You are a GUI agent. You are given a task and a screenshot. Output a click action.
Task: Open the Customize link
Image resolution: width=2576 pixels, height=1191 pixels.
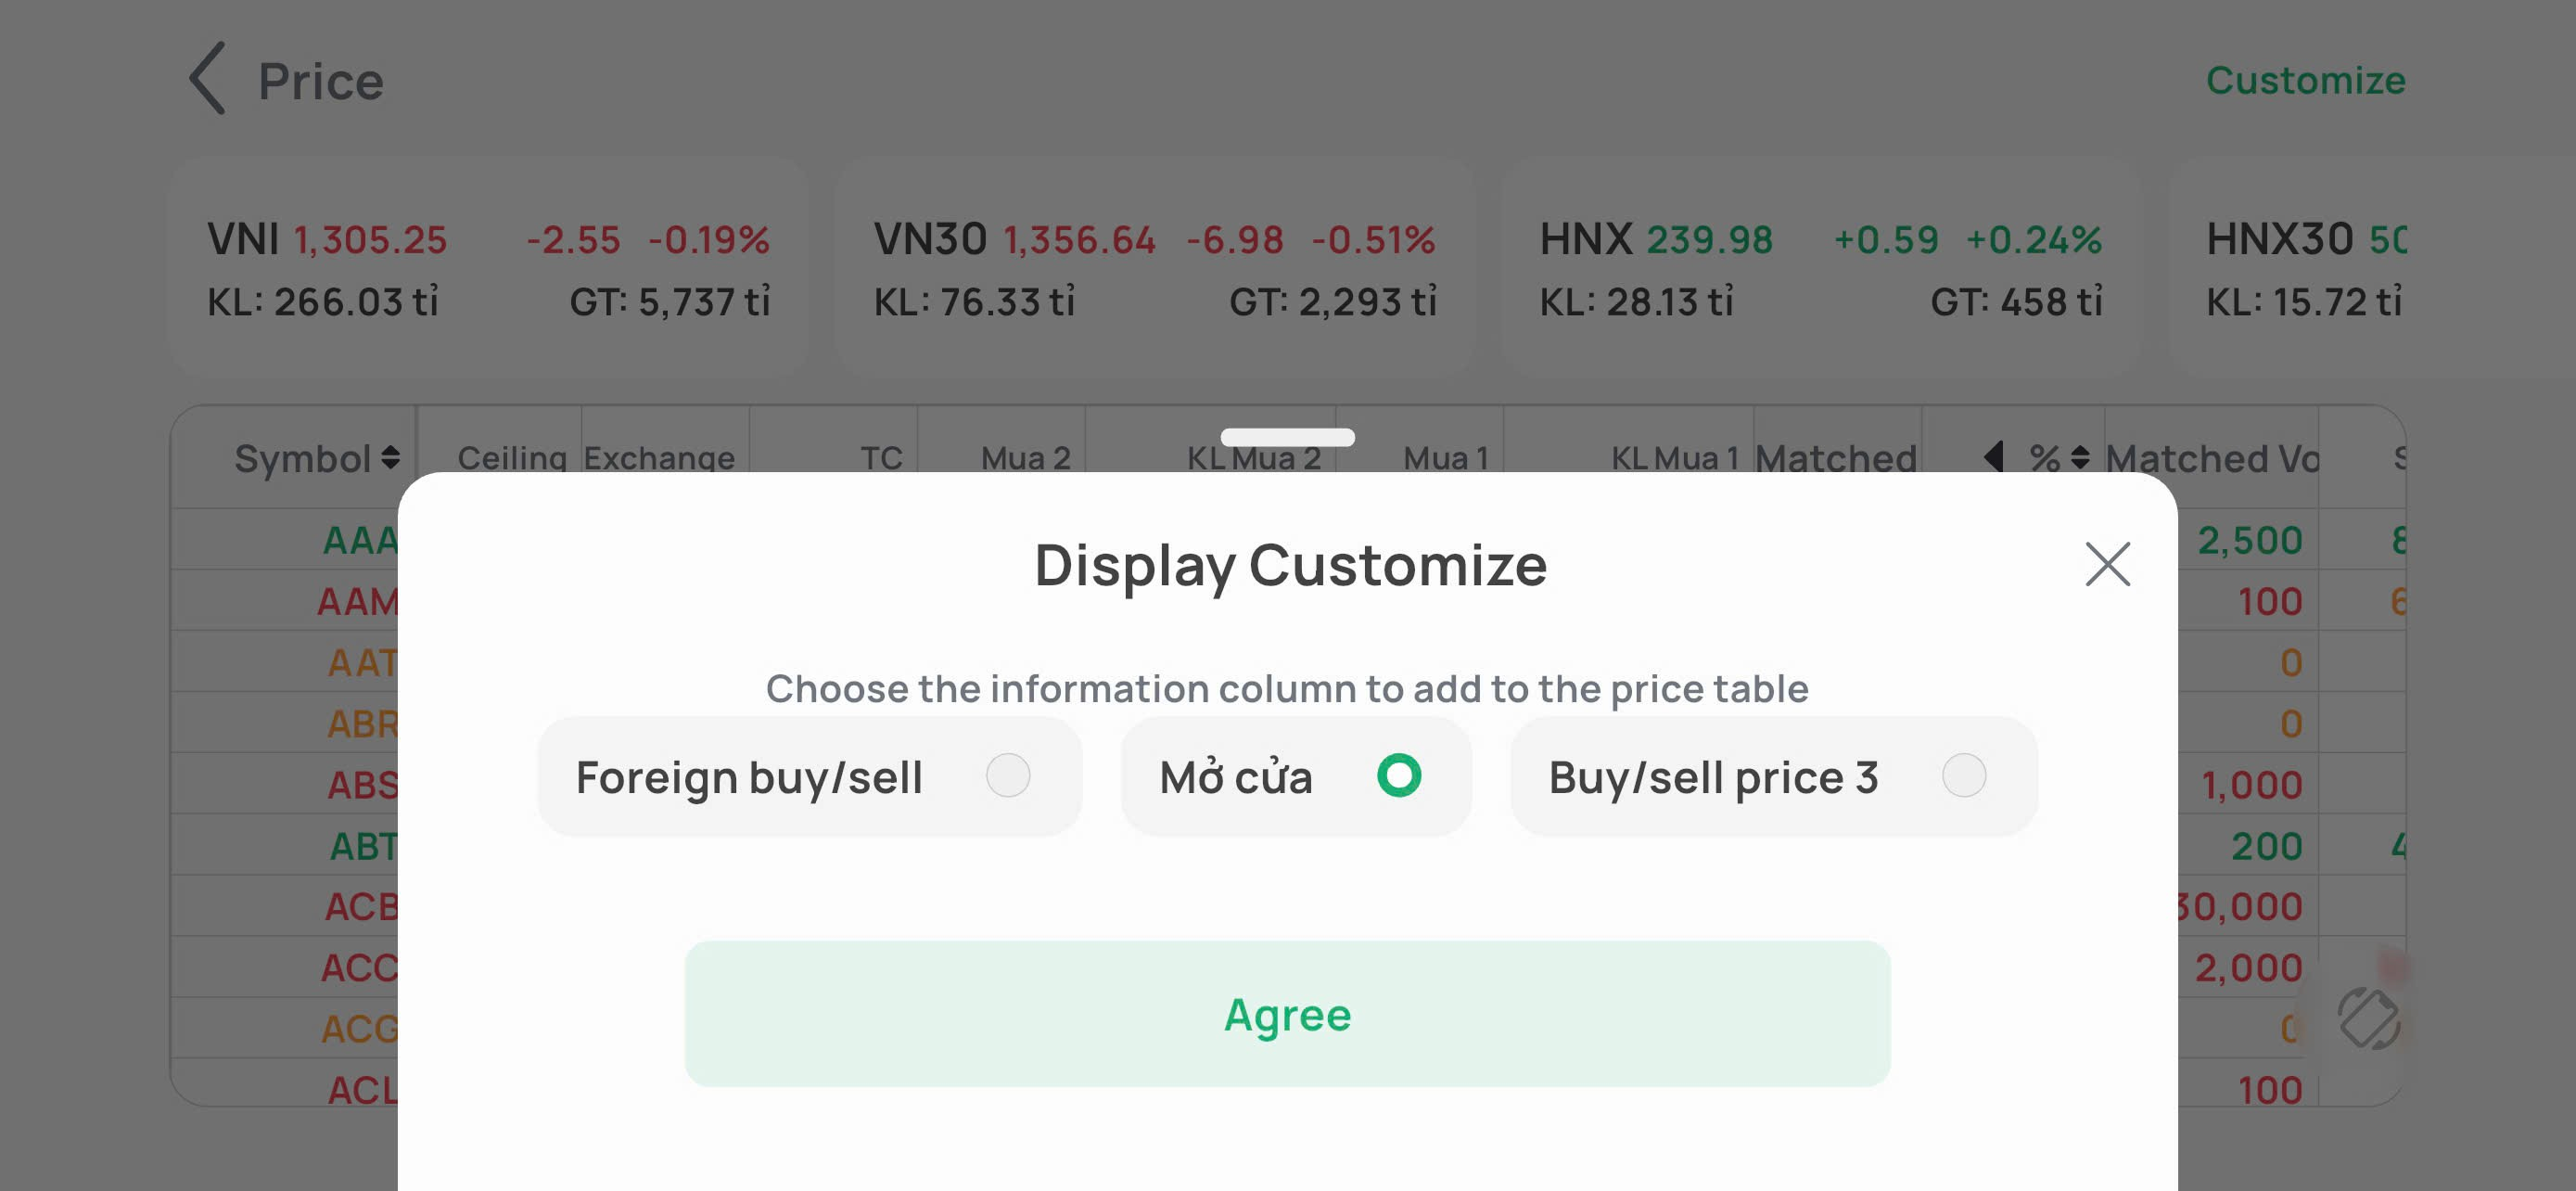click(x=2305, y=80)
